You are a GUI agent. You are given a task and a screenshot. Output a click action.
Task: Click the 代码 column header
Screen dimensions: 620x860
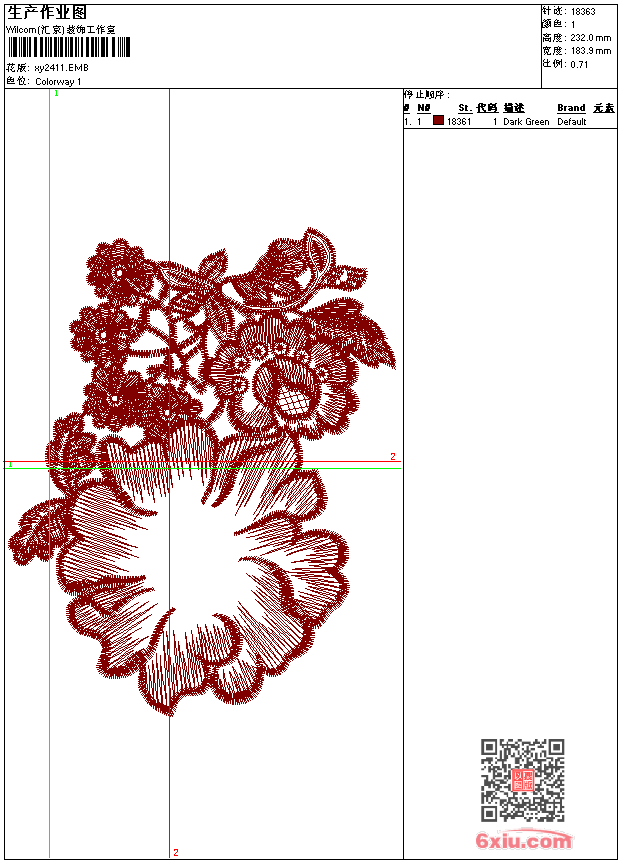[487, 108]
